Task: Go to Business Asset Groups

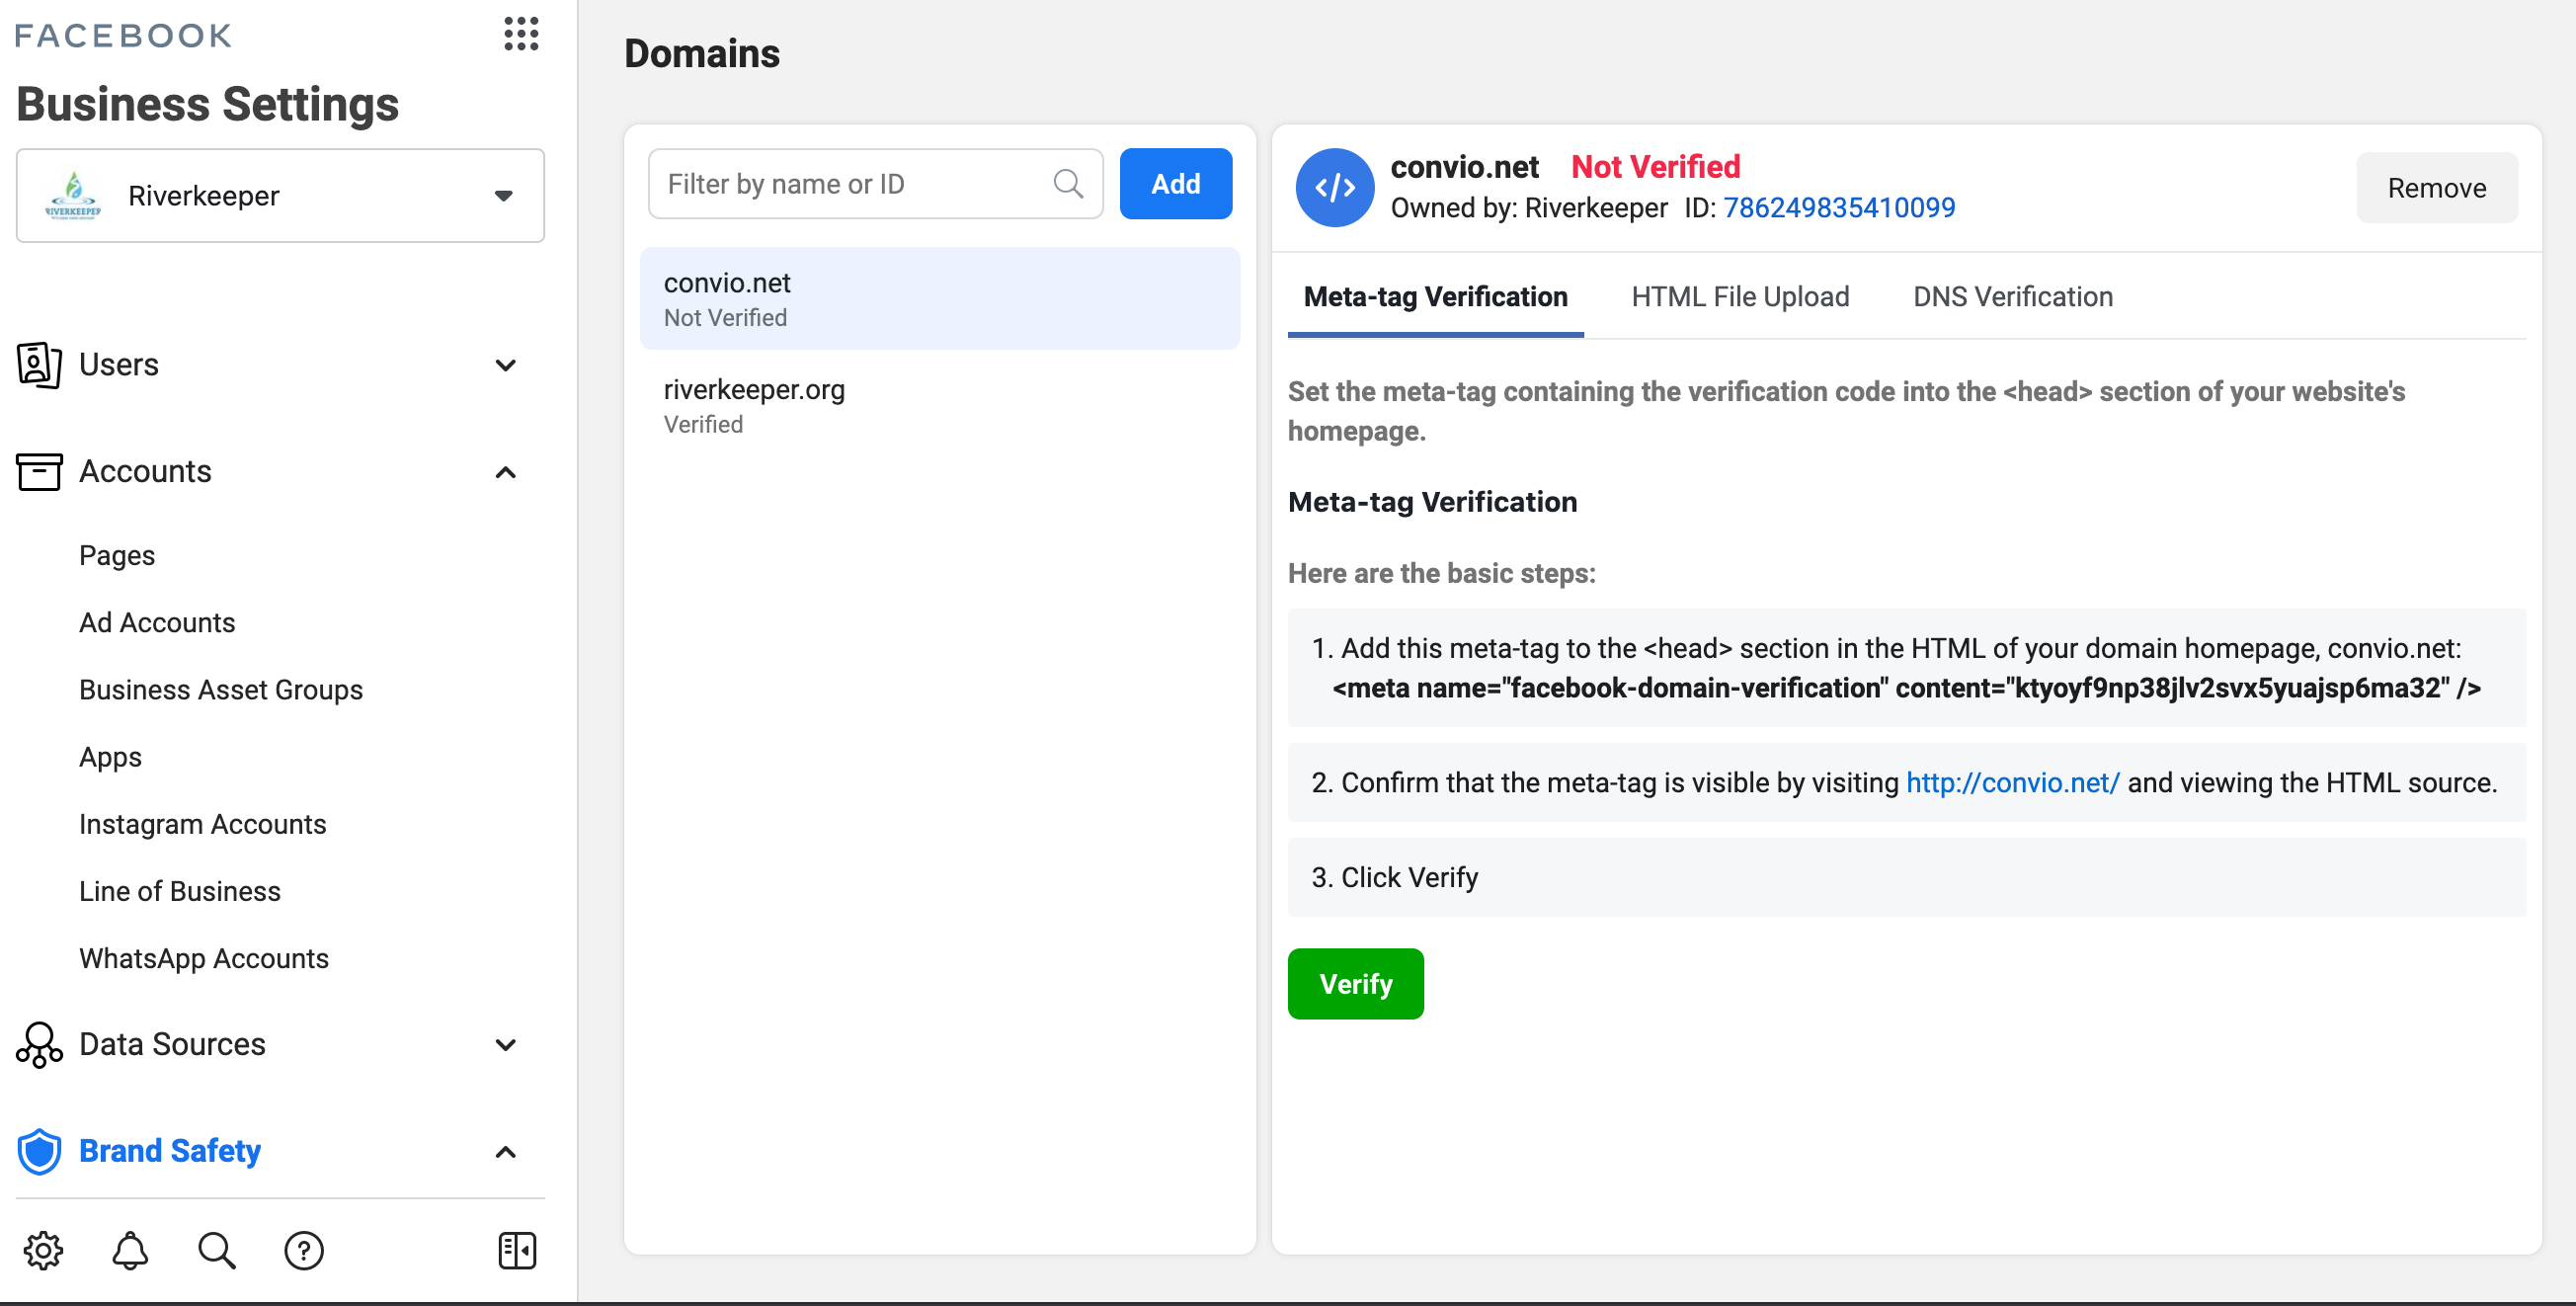Action: [x=221, y=690]
